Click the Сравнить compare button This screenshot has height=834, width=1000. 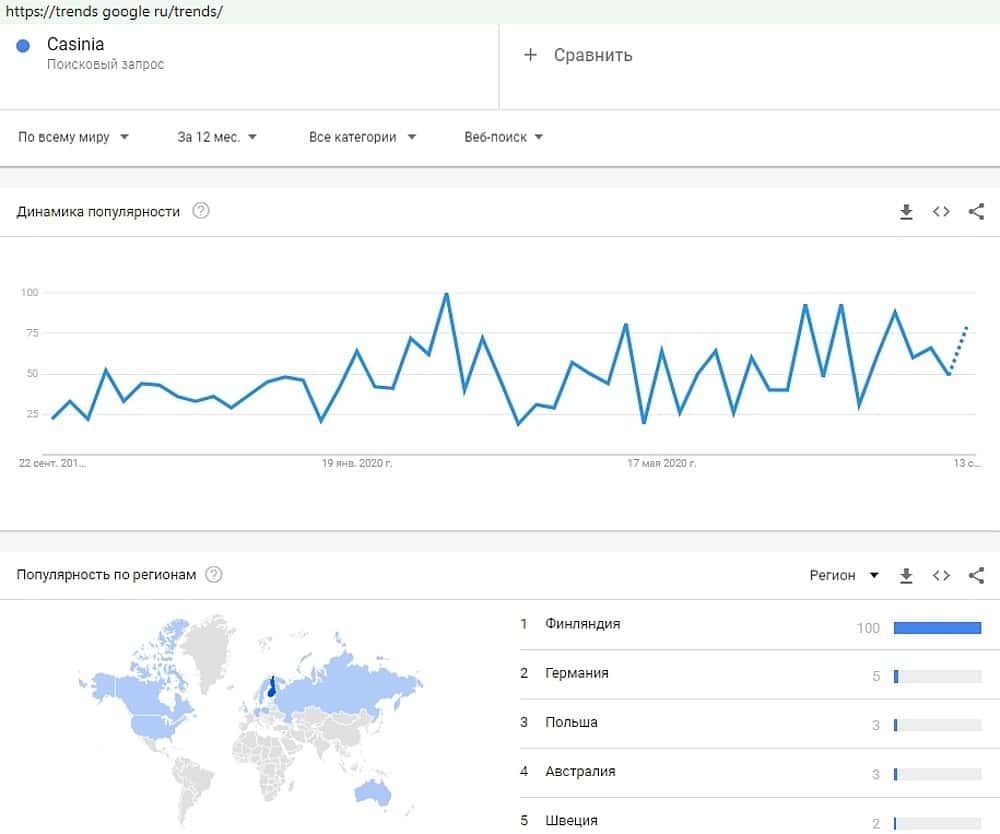click(592, 55)
